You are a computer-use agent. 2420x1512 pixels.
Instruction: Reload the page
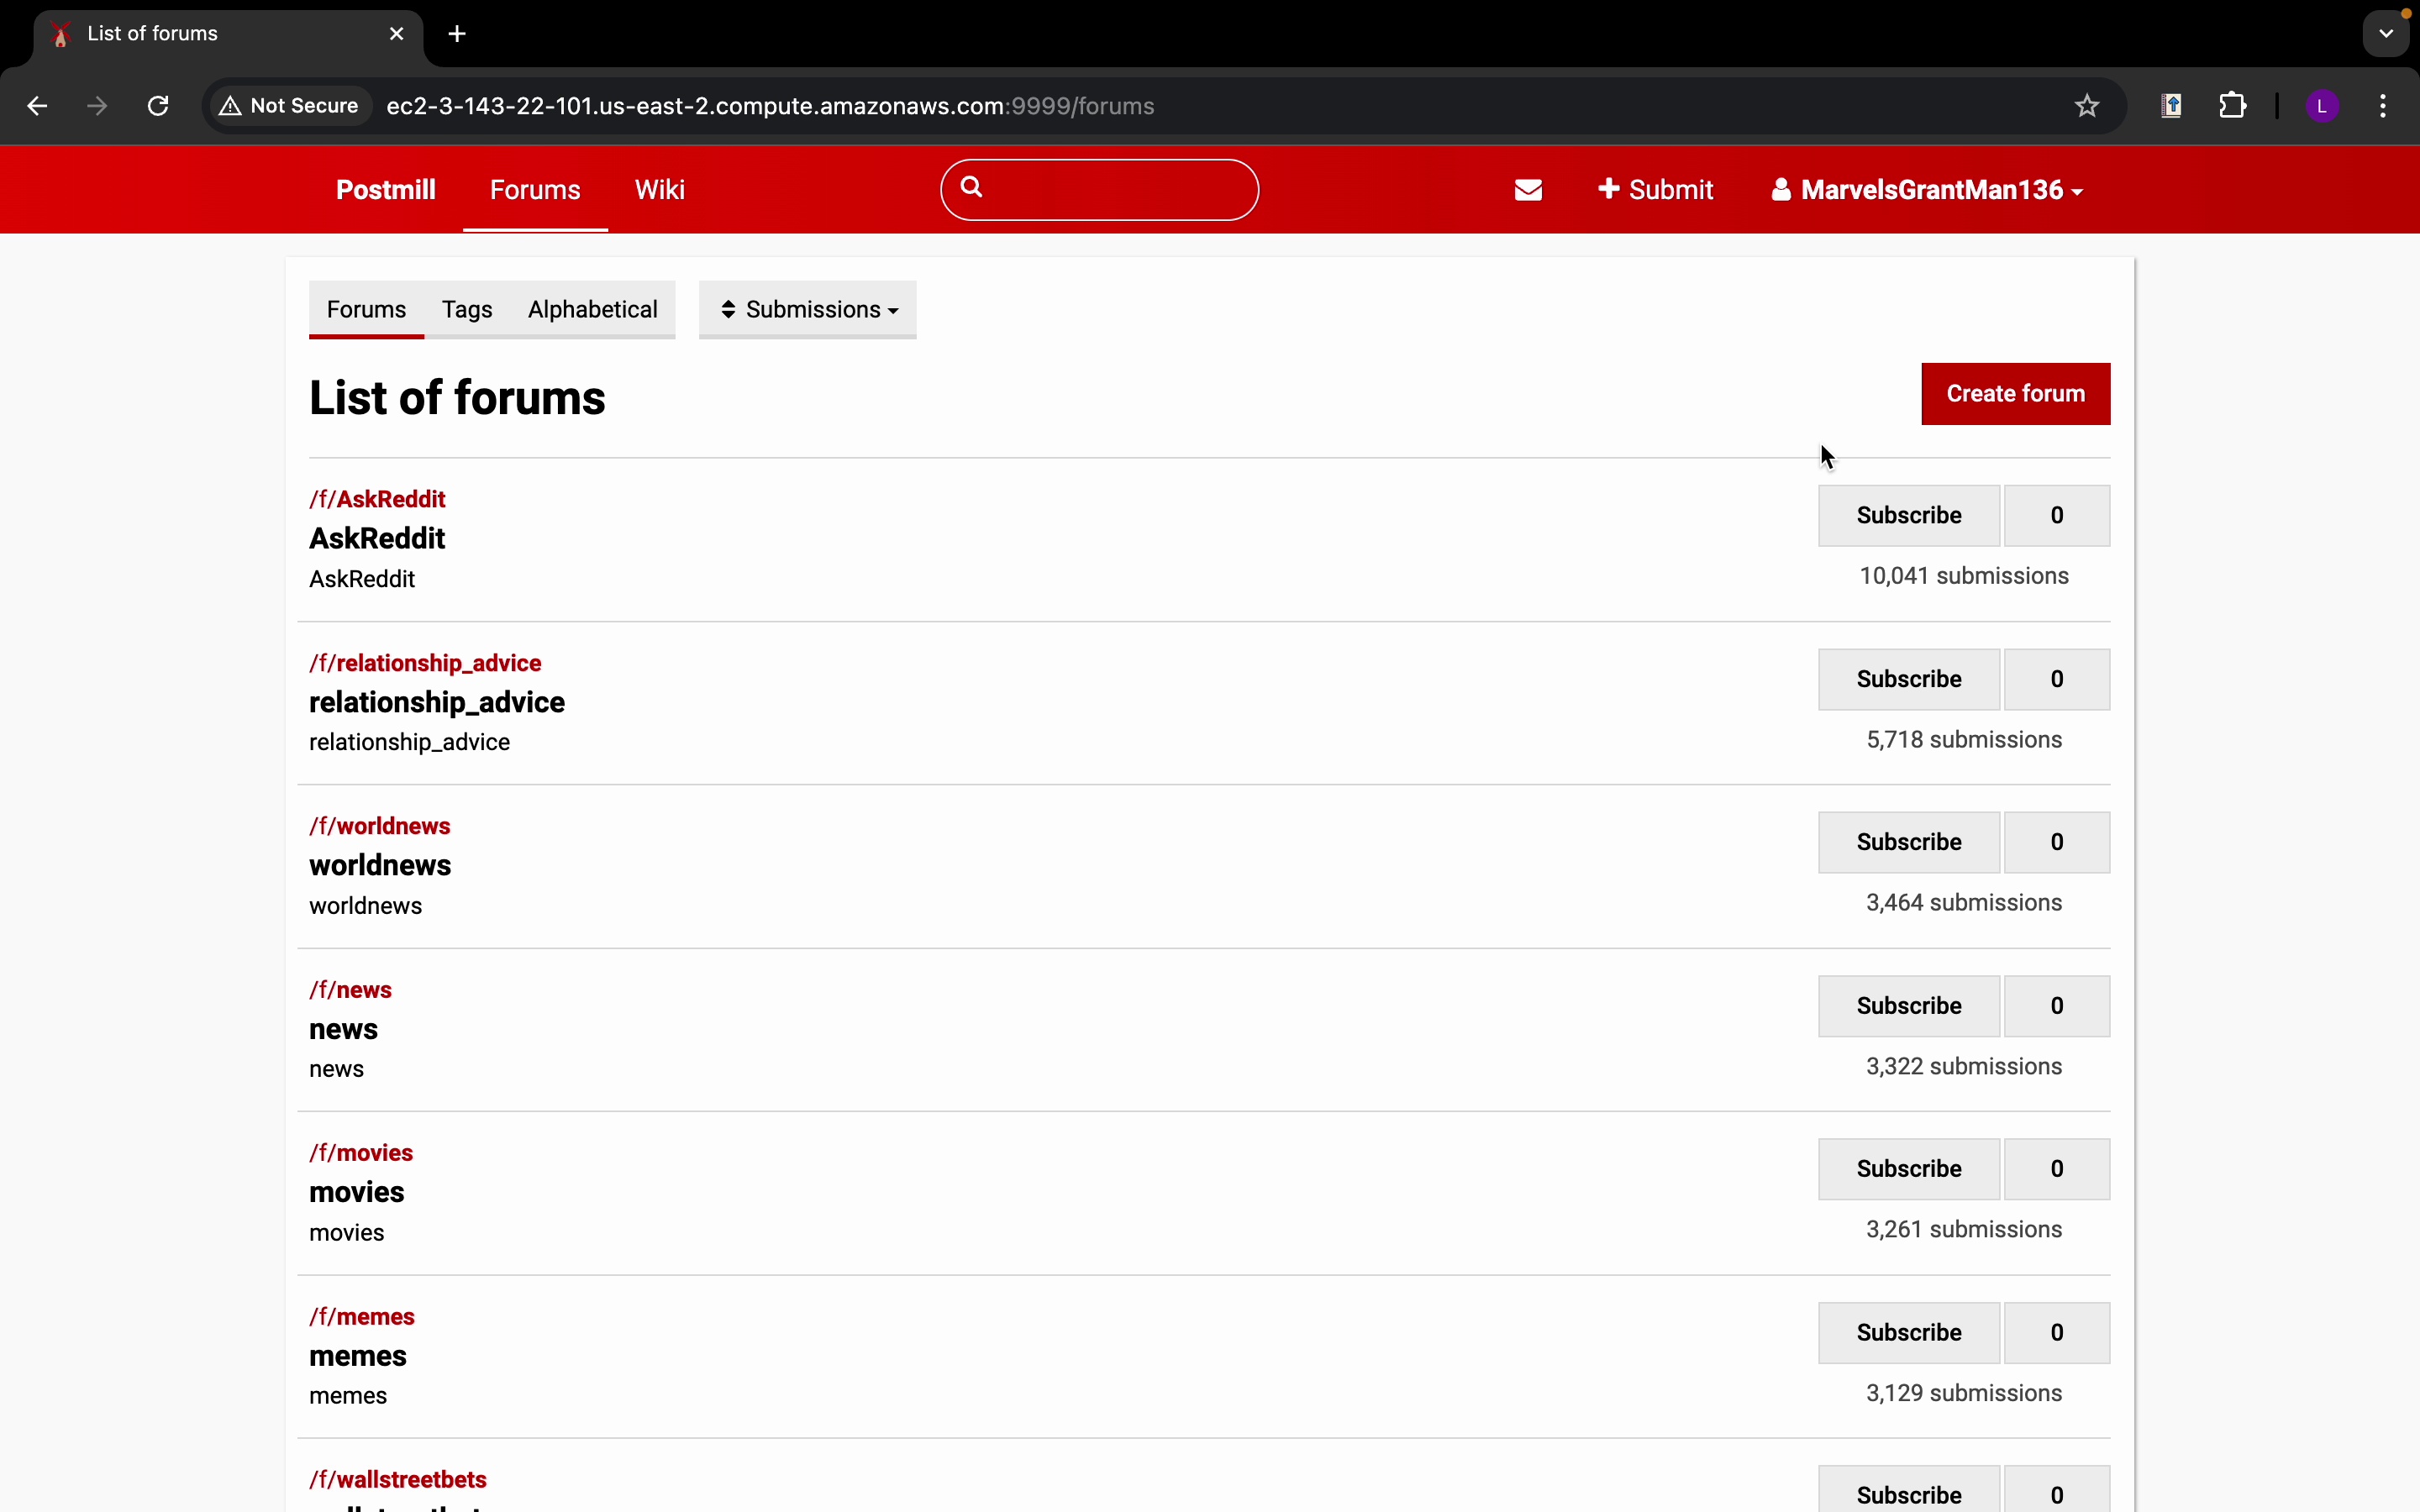pyautogui.click(x=158, y=106)
